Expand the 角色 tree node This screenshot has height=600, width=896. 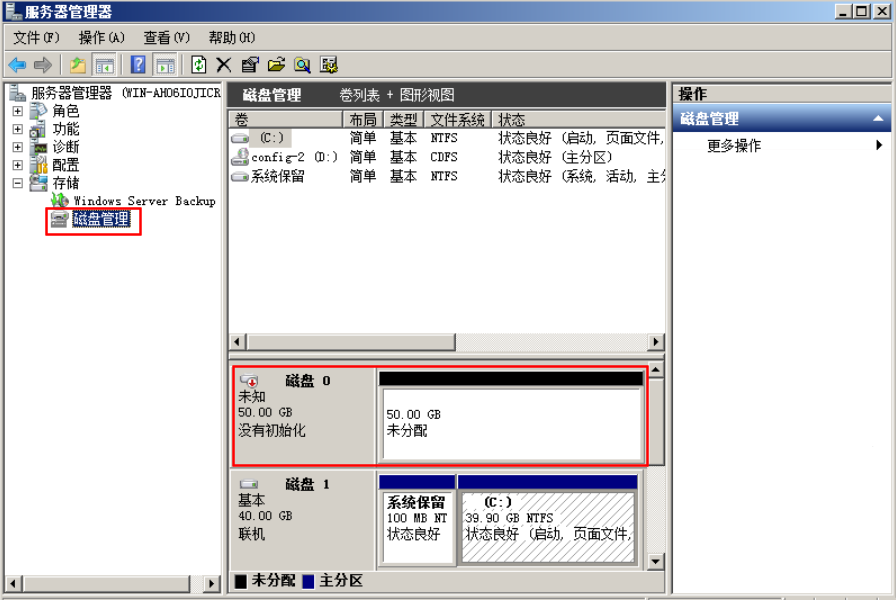point(17,111)
